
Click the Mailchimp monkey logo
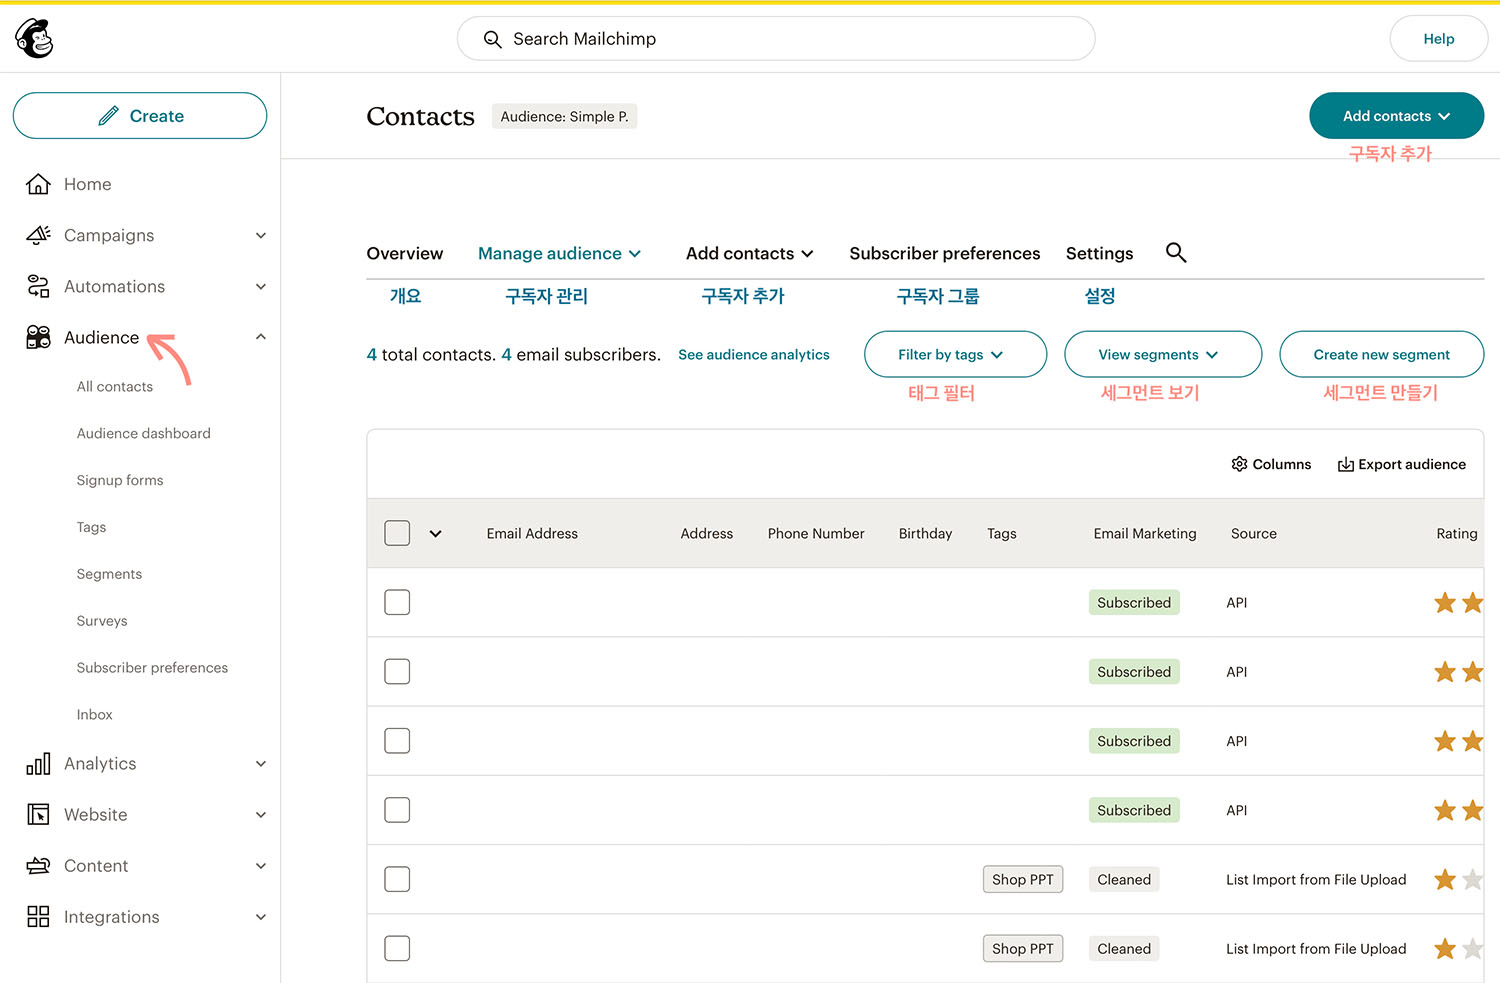[x=34, y=39]
